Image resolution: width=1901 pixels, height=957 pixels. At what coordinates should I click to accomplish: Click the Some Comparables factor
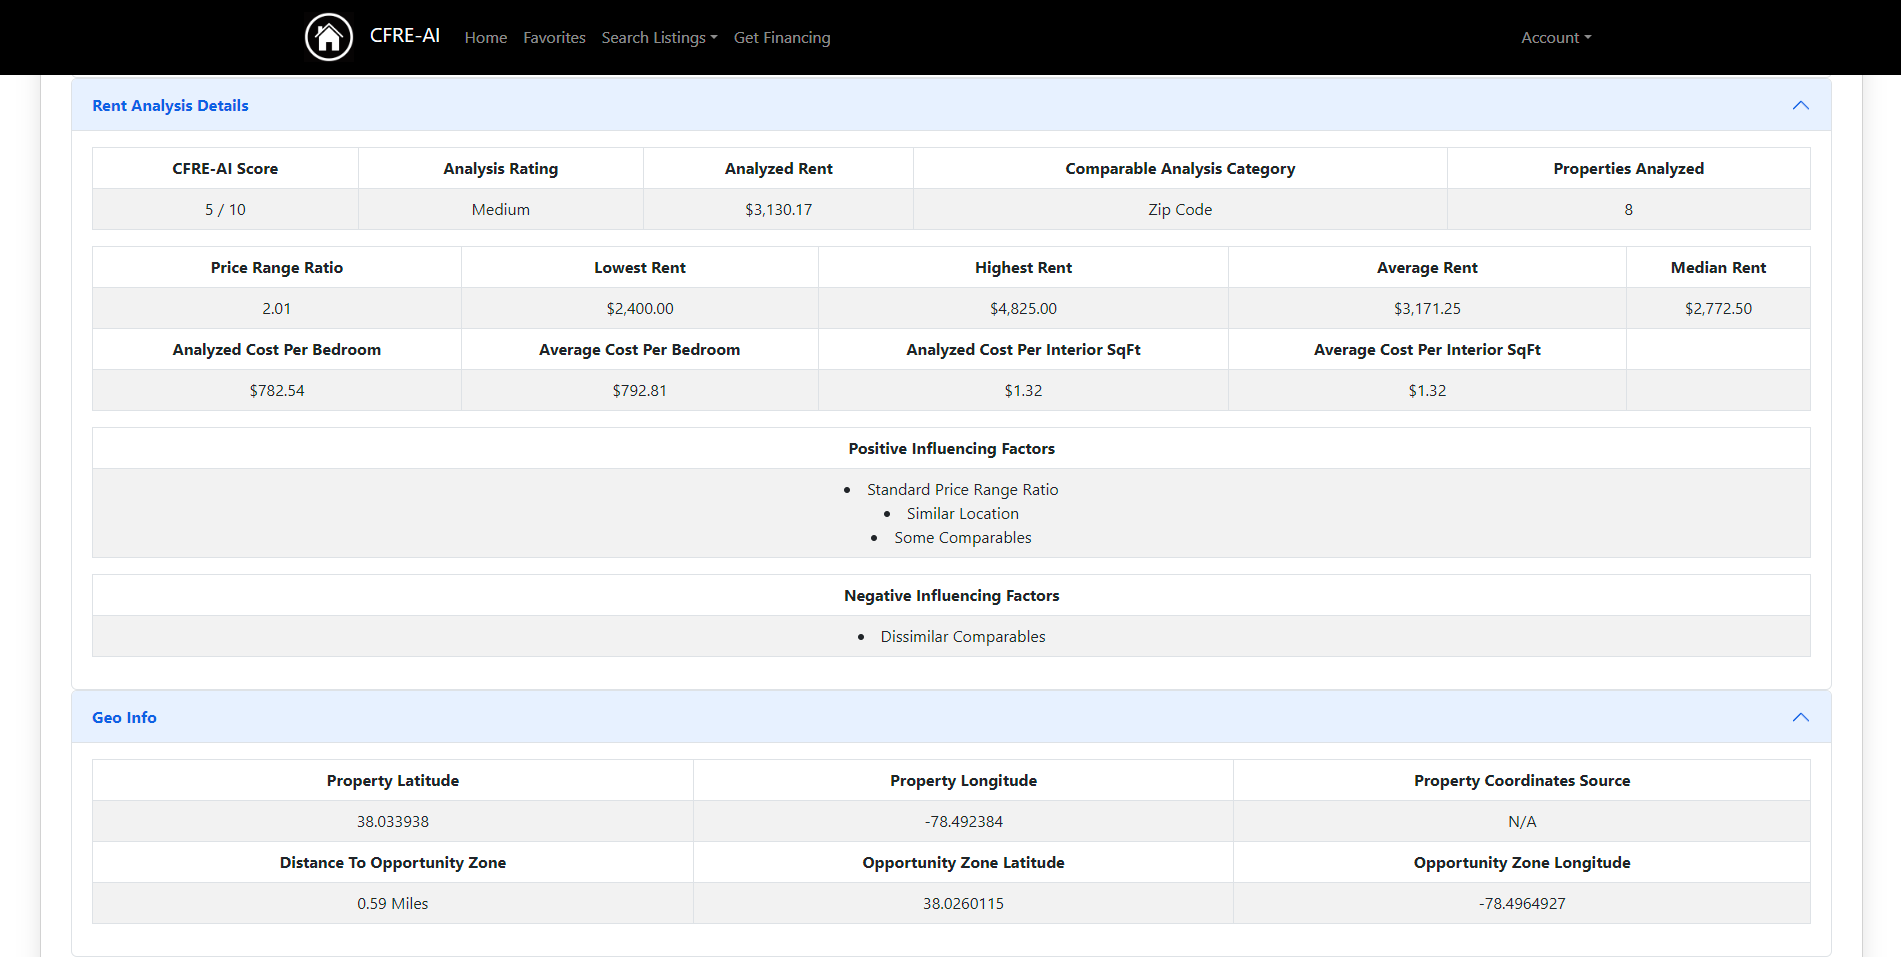(x=962, y=537)
